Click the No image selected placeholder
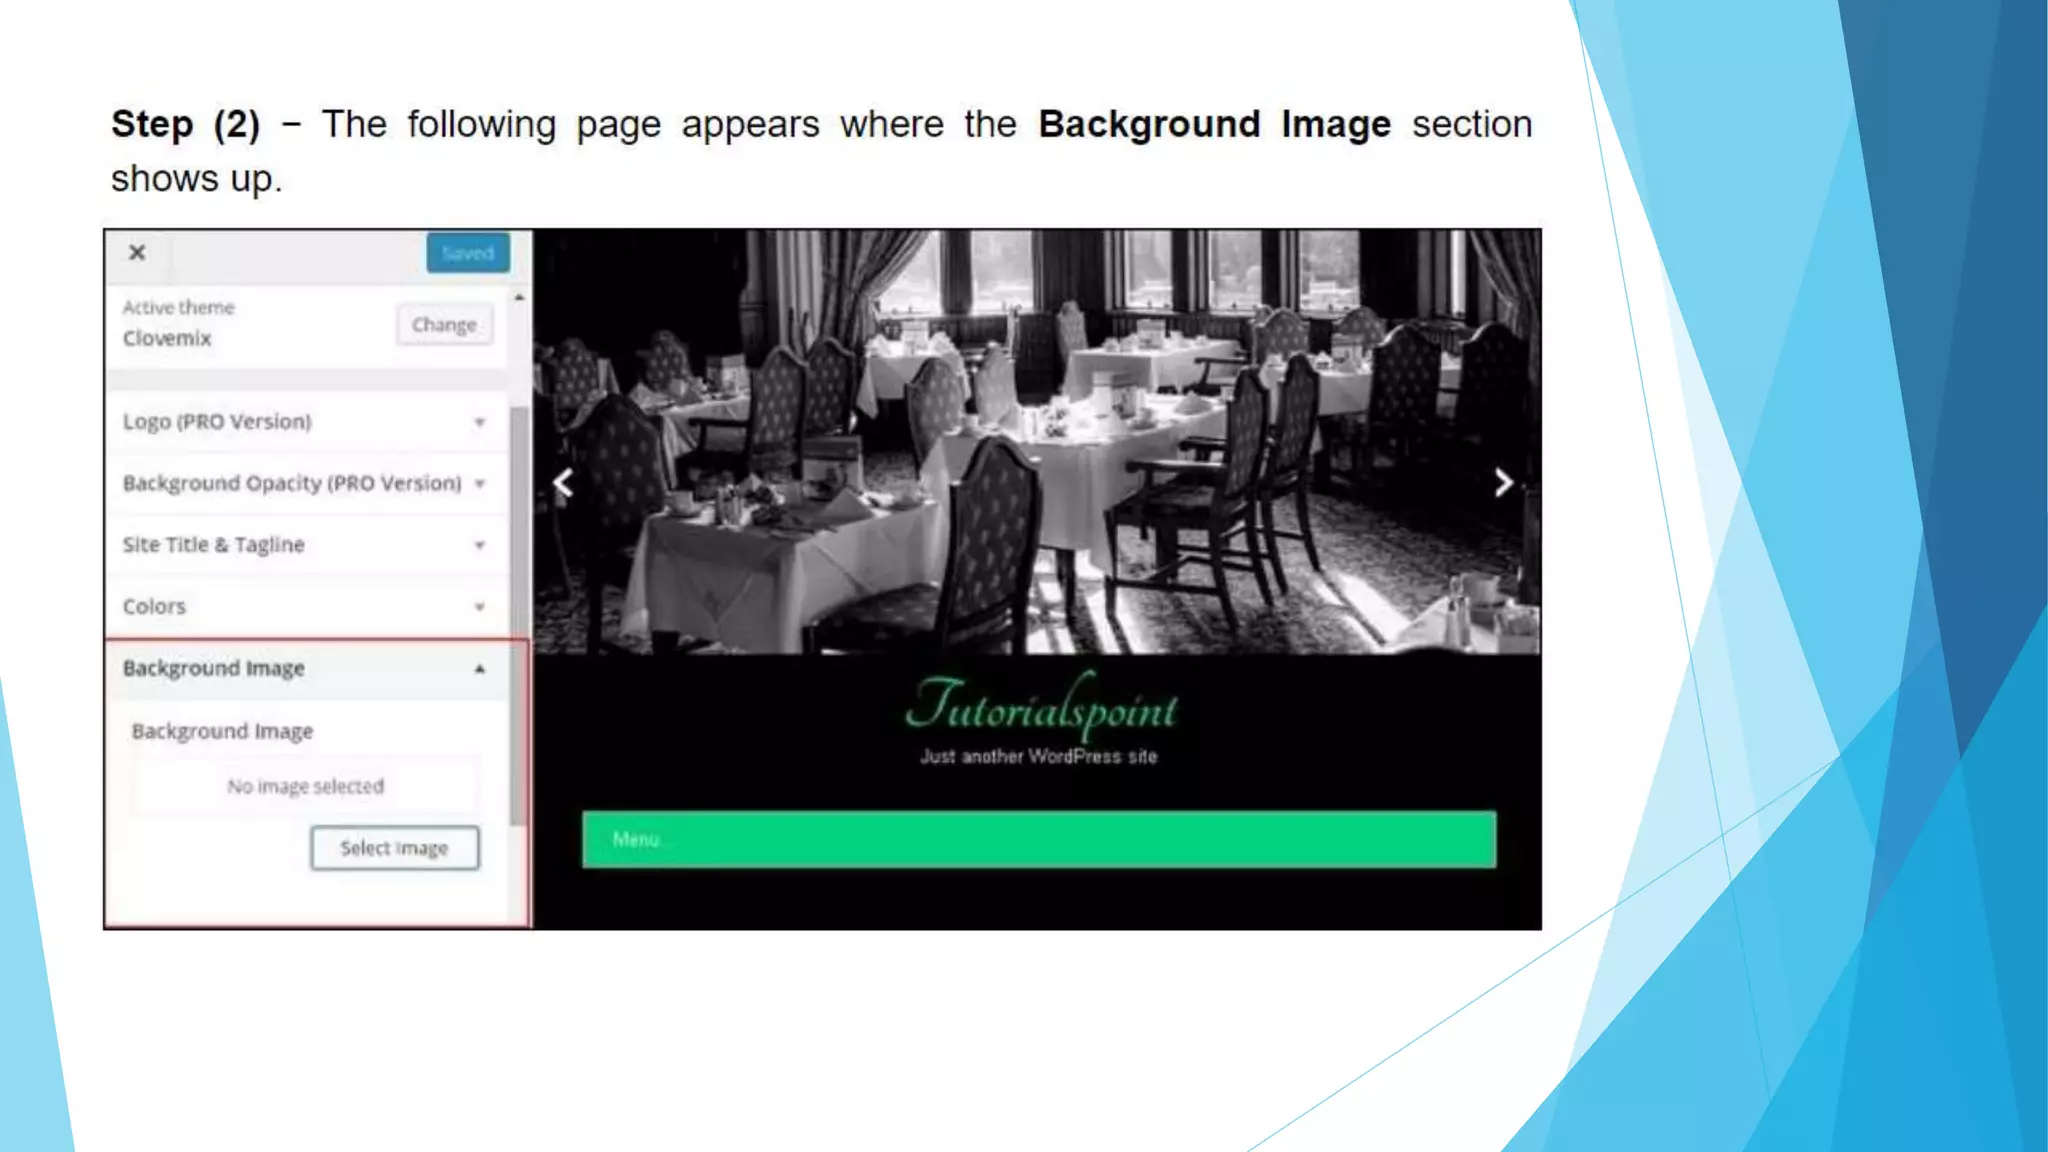Screen dimensions: 2048x1152 tap(305, 787)
